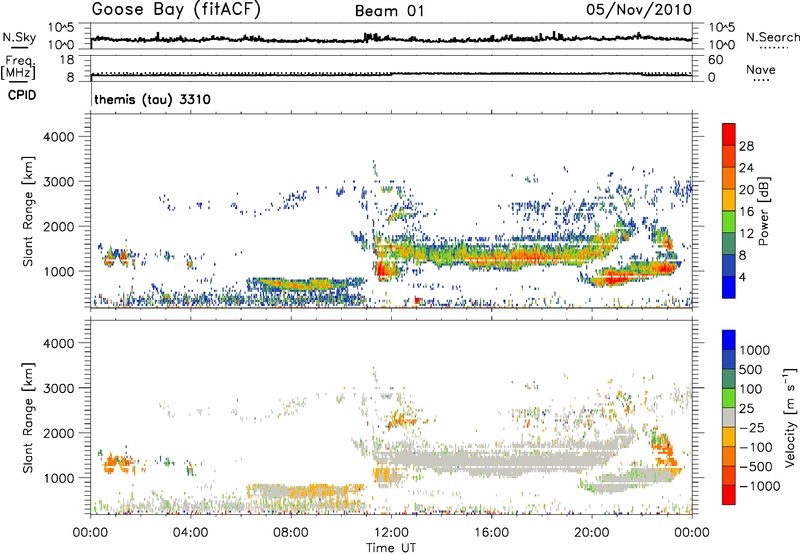
Task: Click the '-1000' label on the Velocity scale
Action: [x=760, y=486]
